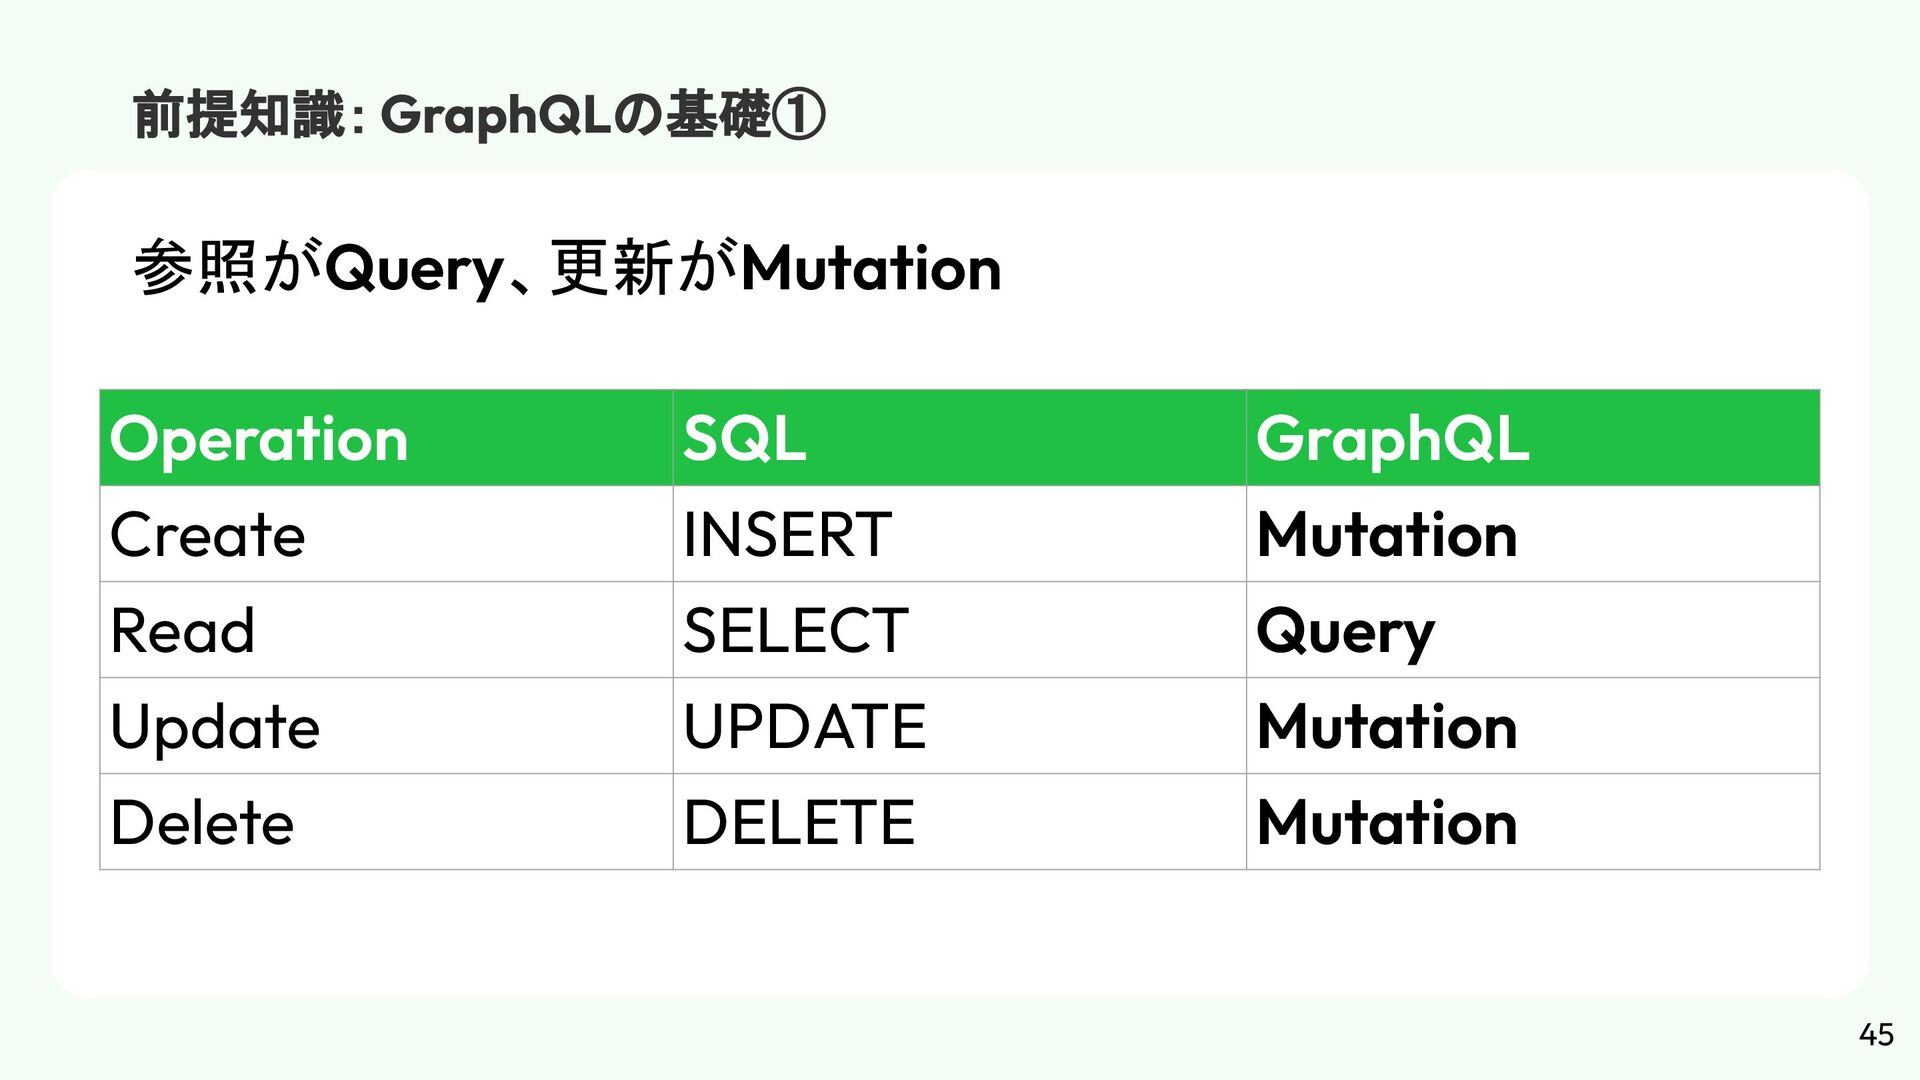The height and width of the screenshot is (1080, 1920).
Task: Select the Read cell
Action: [386, 630]
